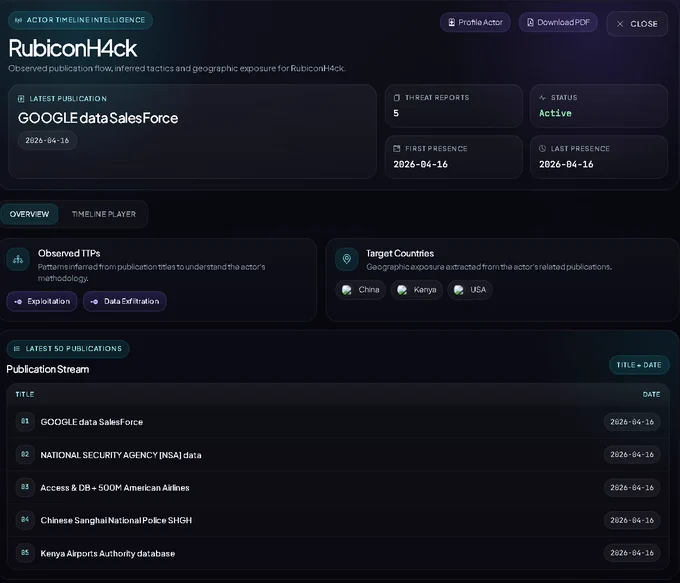The height and width of the screenshot is (583, 680).
Task: Click the TITLE column header
Action: (25, 394)
